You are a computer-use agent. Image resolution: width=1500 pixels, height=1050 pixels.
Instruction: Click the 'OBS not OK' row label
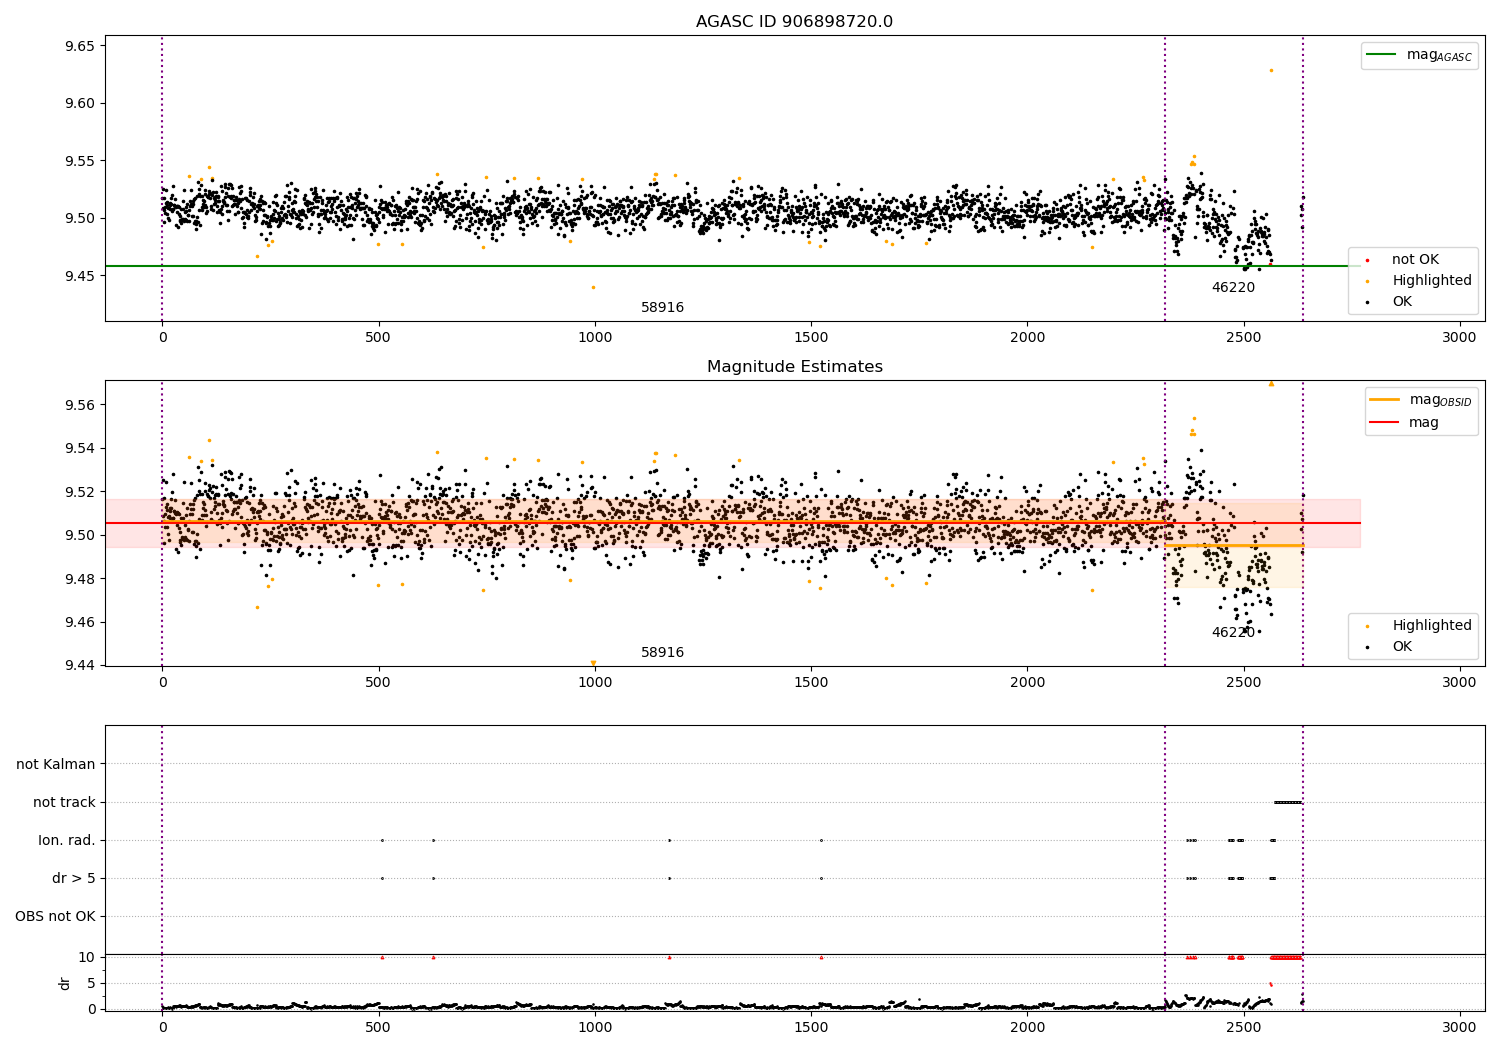55,916
